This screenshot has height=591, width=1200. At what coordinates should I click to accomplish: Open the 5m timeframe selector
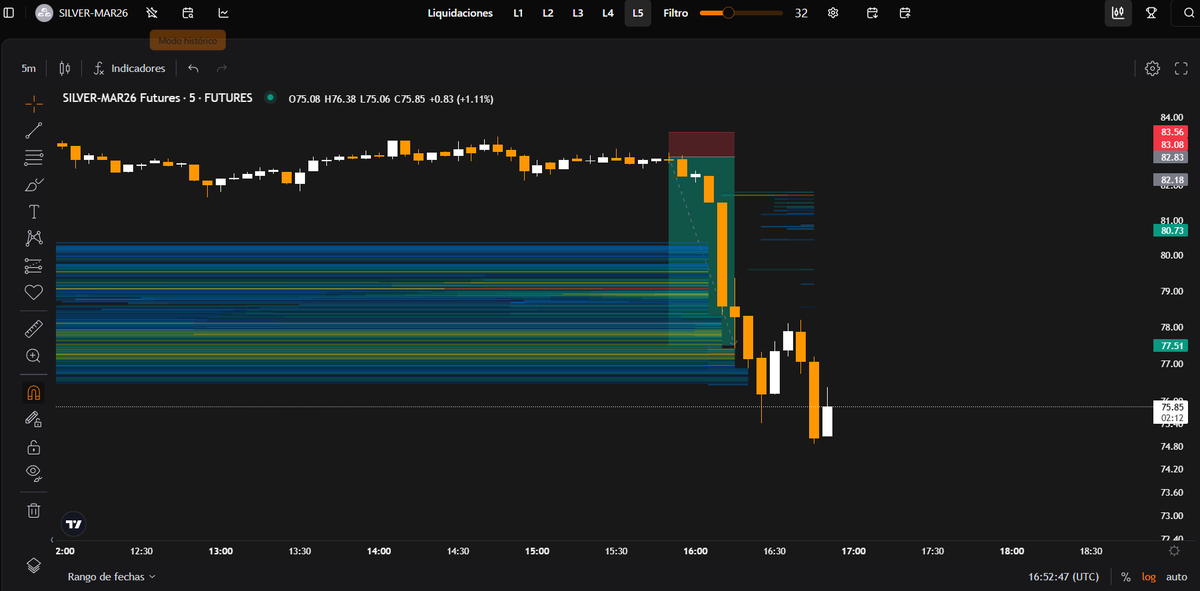(28, 68)
